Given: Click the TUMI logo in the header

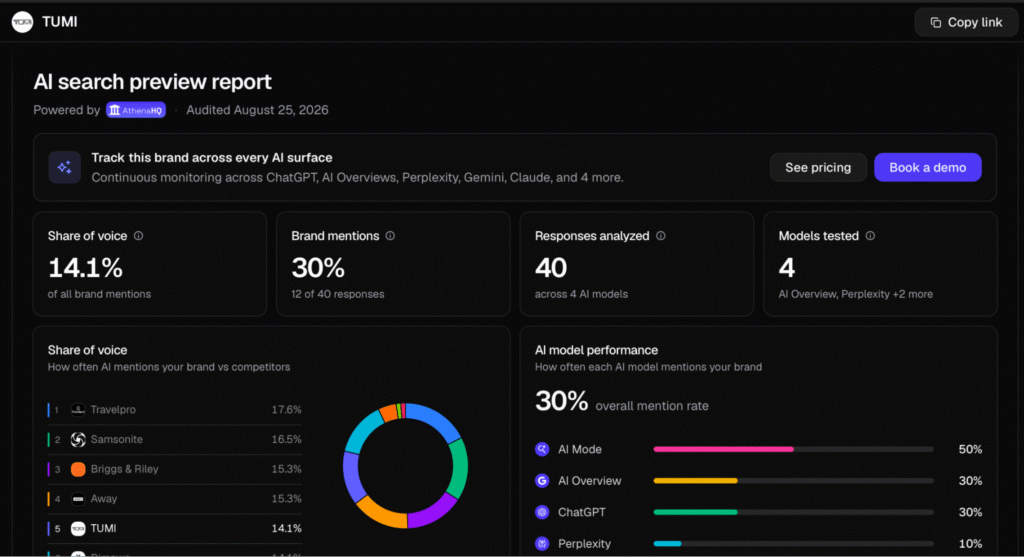Looking at the screenshot, I should (x=22, y=22).
